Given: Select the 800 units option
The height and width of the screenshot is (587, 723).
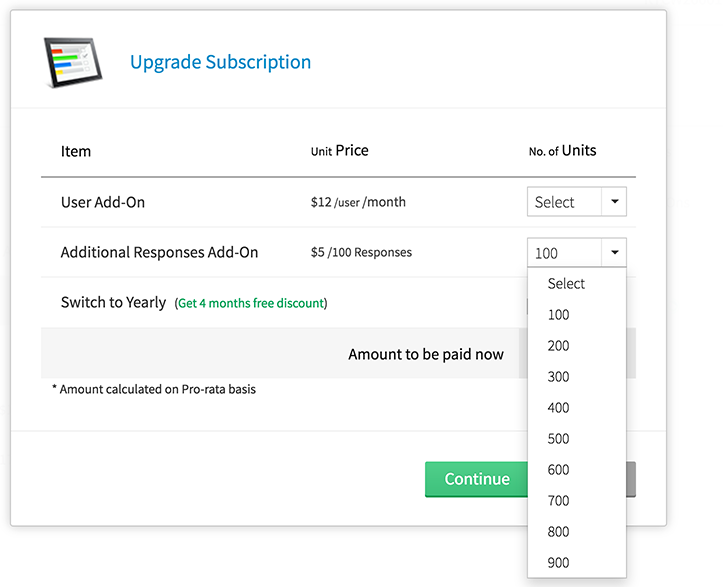Looking at the screenshot, I should pyautogui.click(x=558, y=532).
